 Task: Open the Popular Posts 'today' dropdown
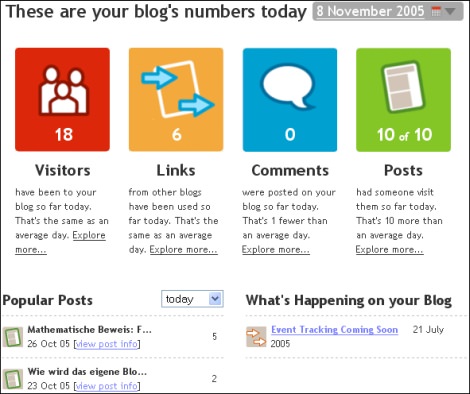pos(192,299)
